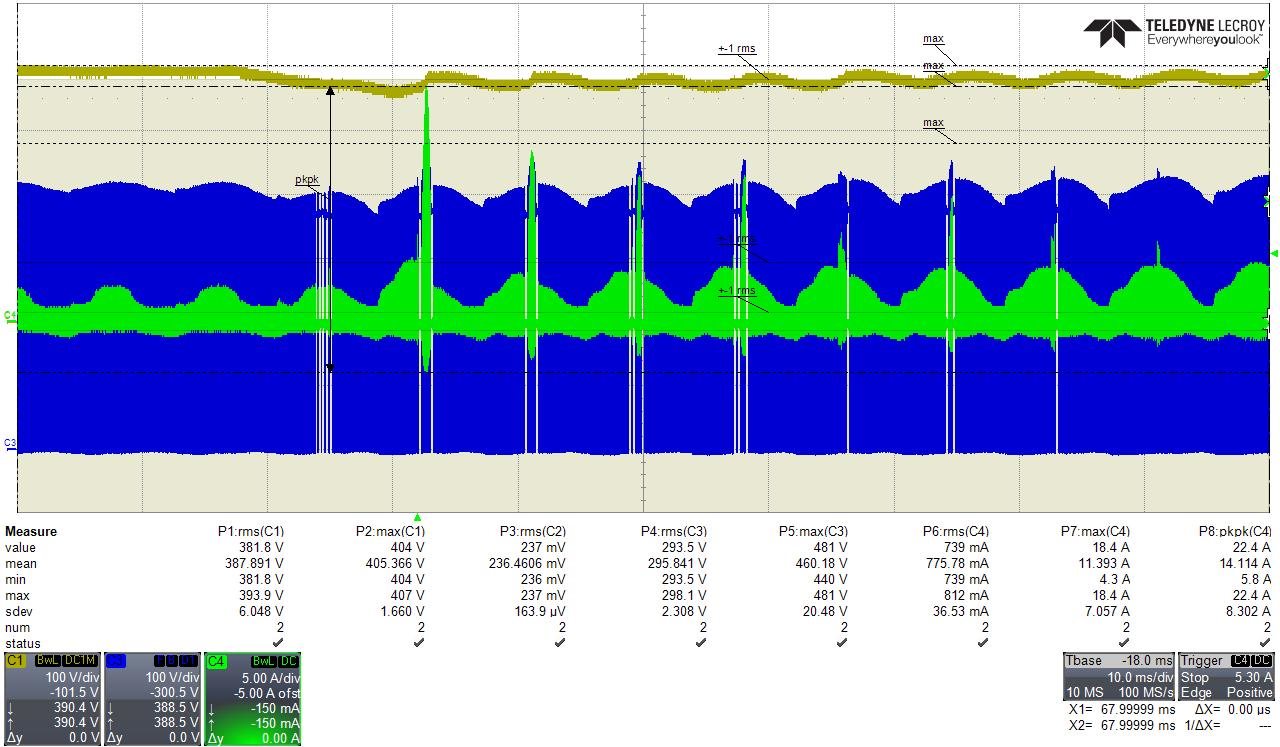Click the status checkmark under P5:max(C3)
This screenshot has width=1280, height=747.
842,643
